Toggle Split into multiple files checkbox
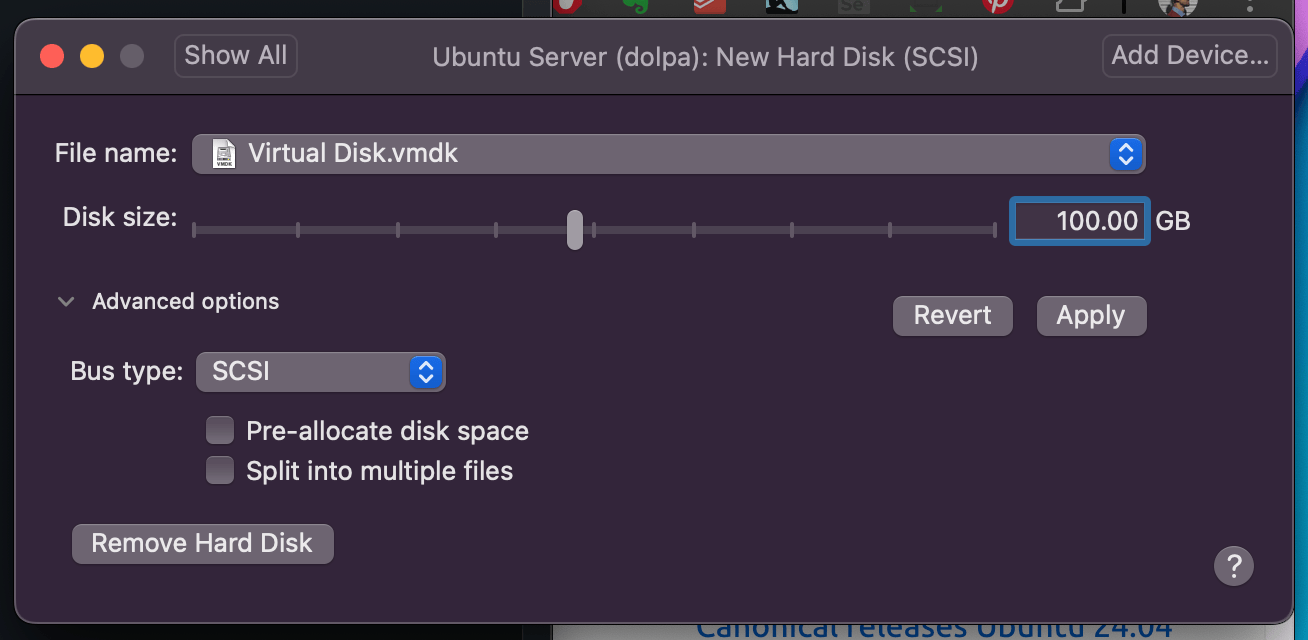Viewport: 1308px width, 640px height. pos(220,471)
